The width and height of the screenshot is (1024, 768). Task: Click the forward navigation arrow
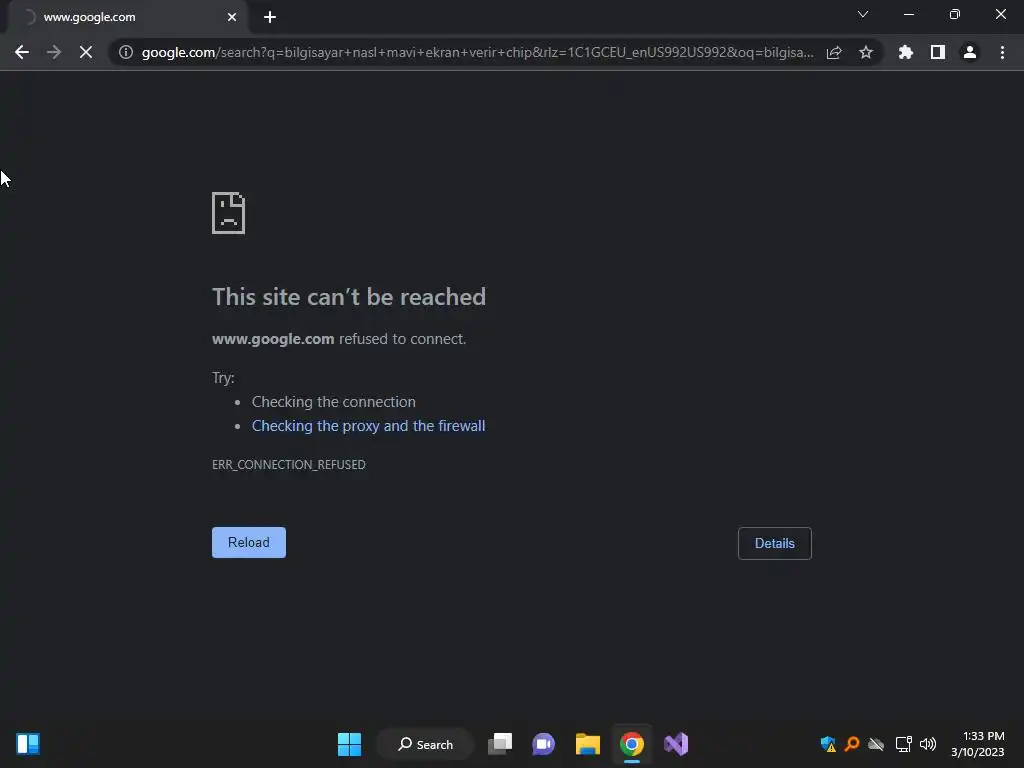54,52
